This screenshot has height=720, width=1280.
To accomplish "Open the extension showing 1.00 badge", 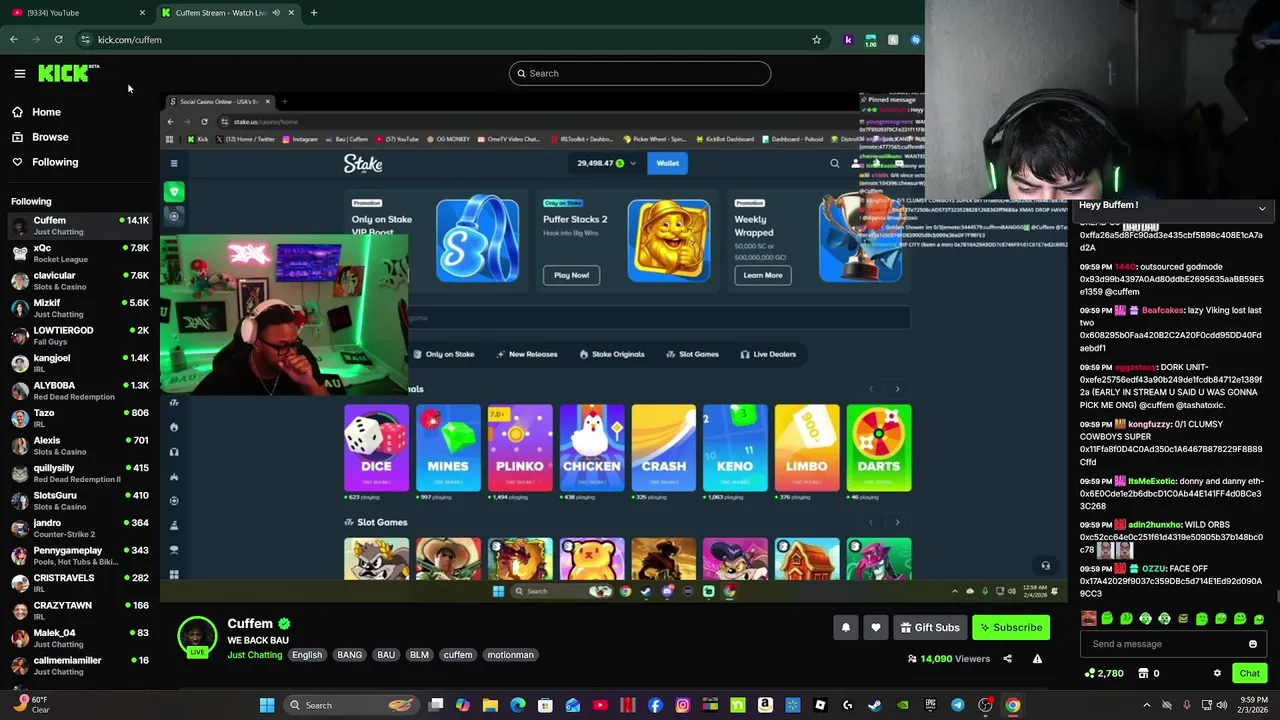I will tap(870, 40).
